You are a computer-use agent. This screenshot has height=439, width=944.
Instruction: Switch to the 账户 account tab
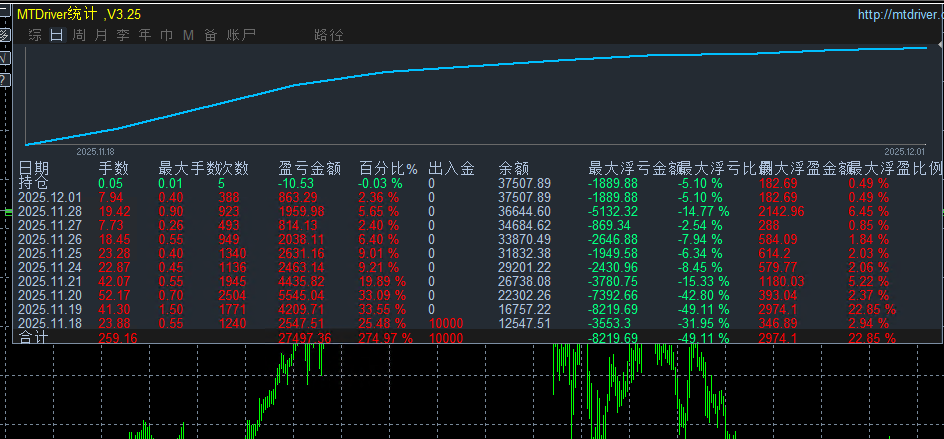pyautogui.click(x=241, y=35)
